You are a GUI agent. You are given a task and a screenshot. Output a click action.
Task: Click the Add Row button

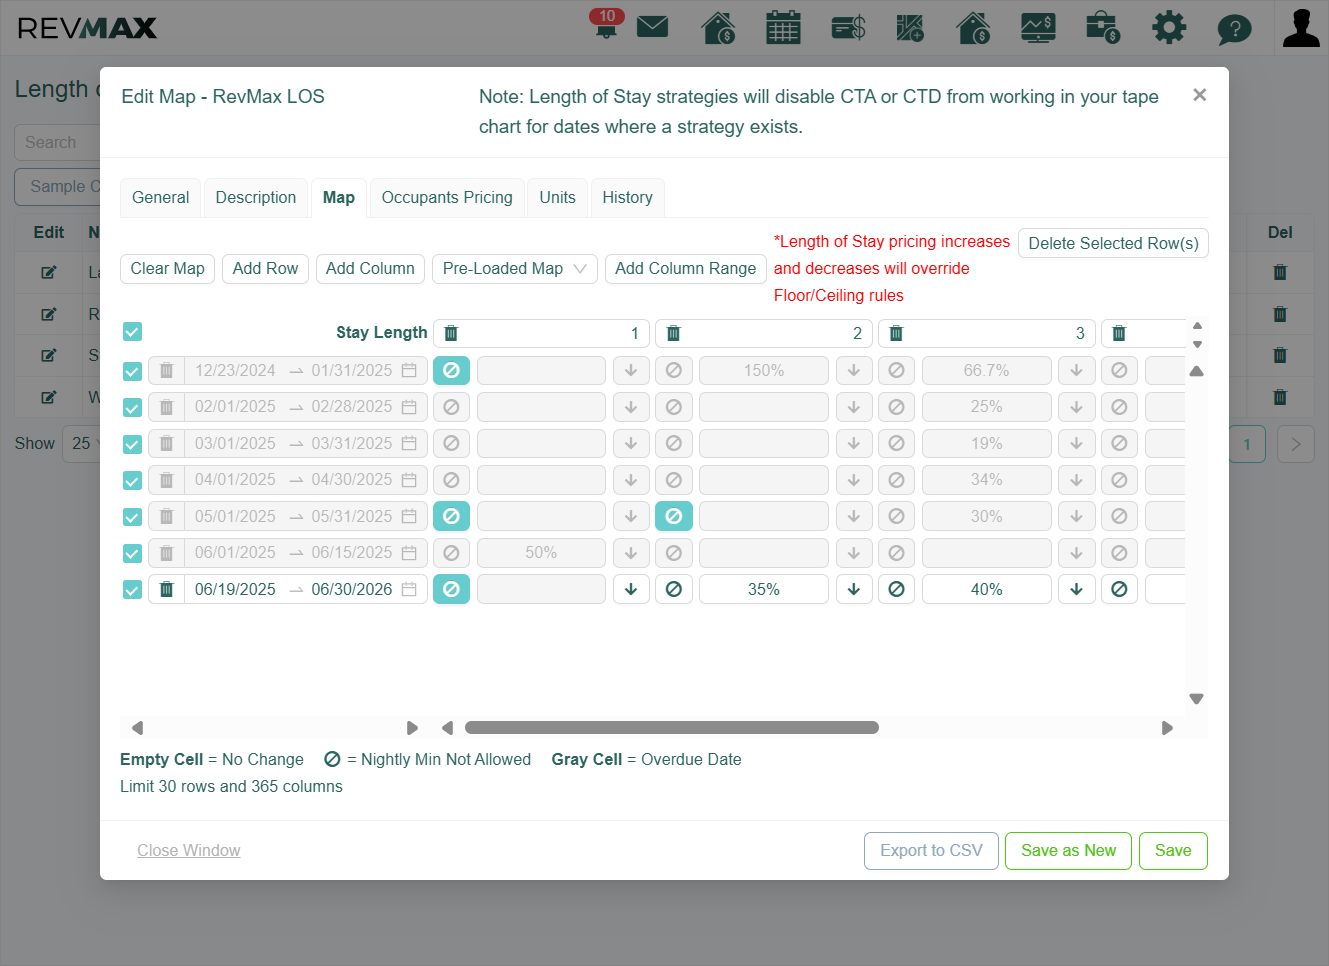tap(265, 269)
